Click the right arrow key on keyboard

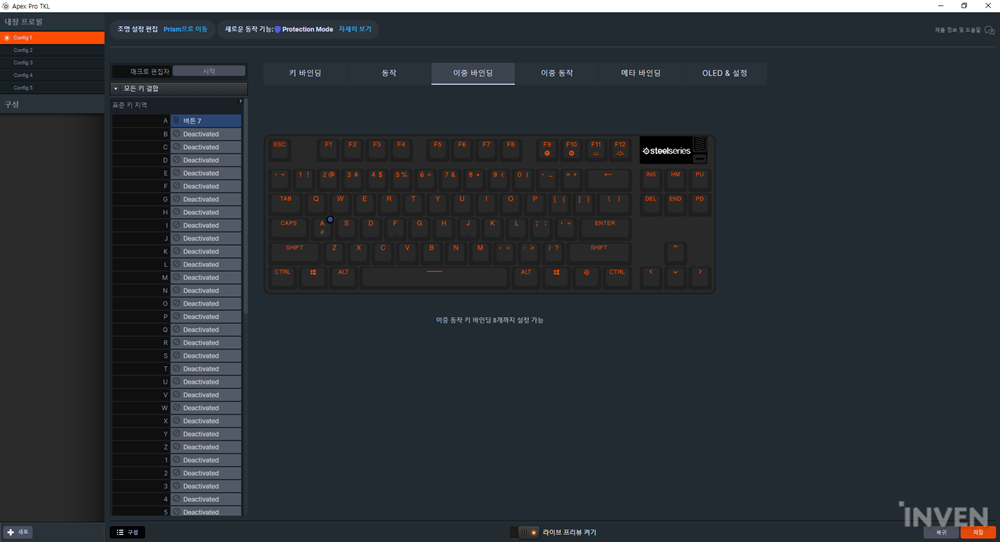[x=700, y=276]
